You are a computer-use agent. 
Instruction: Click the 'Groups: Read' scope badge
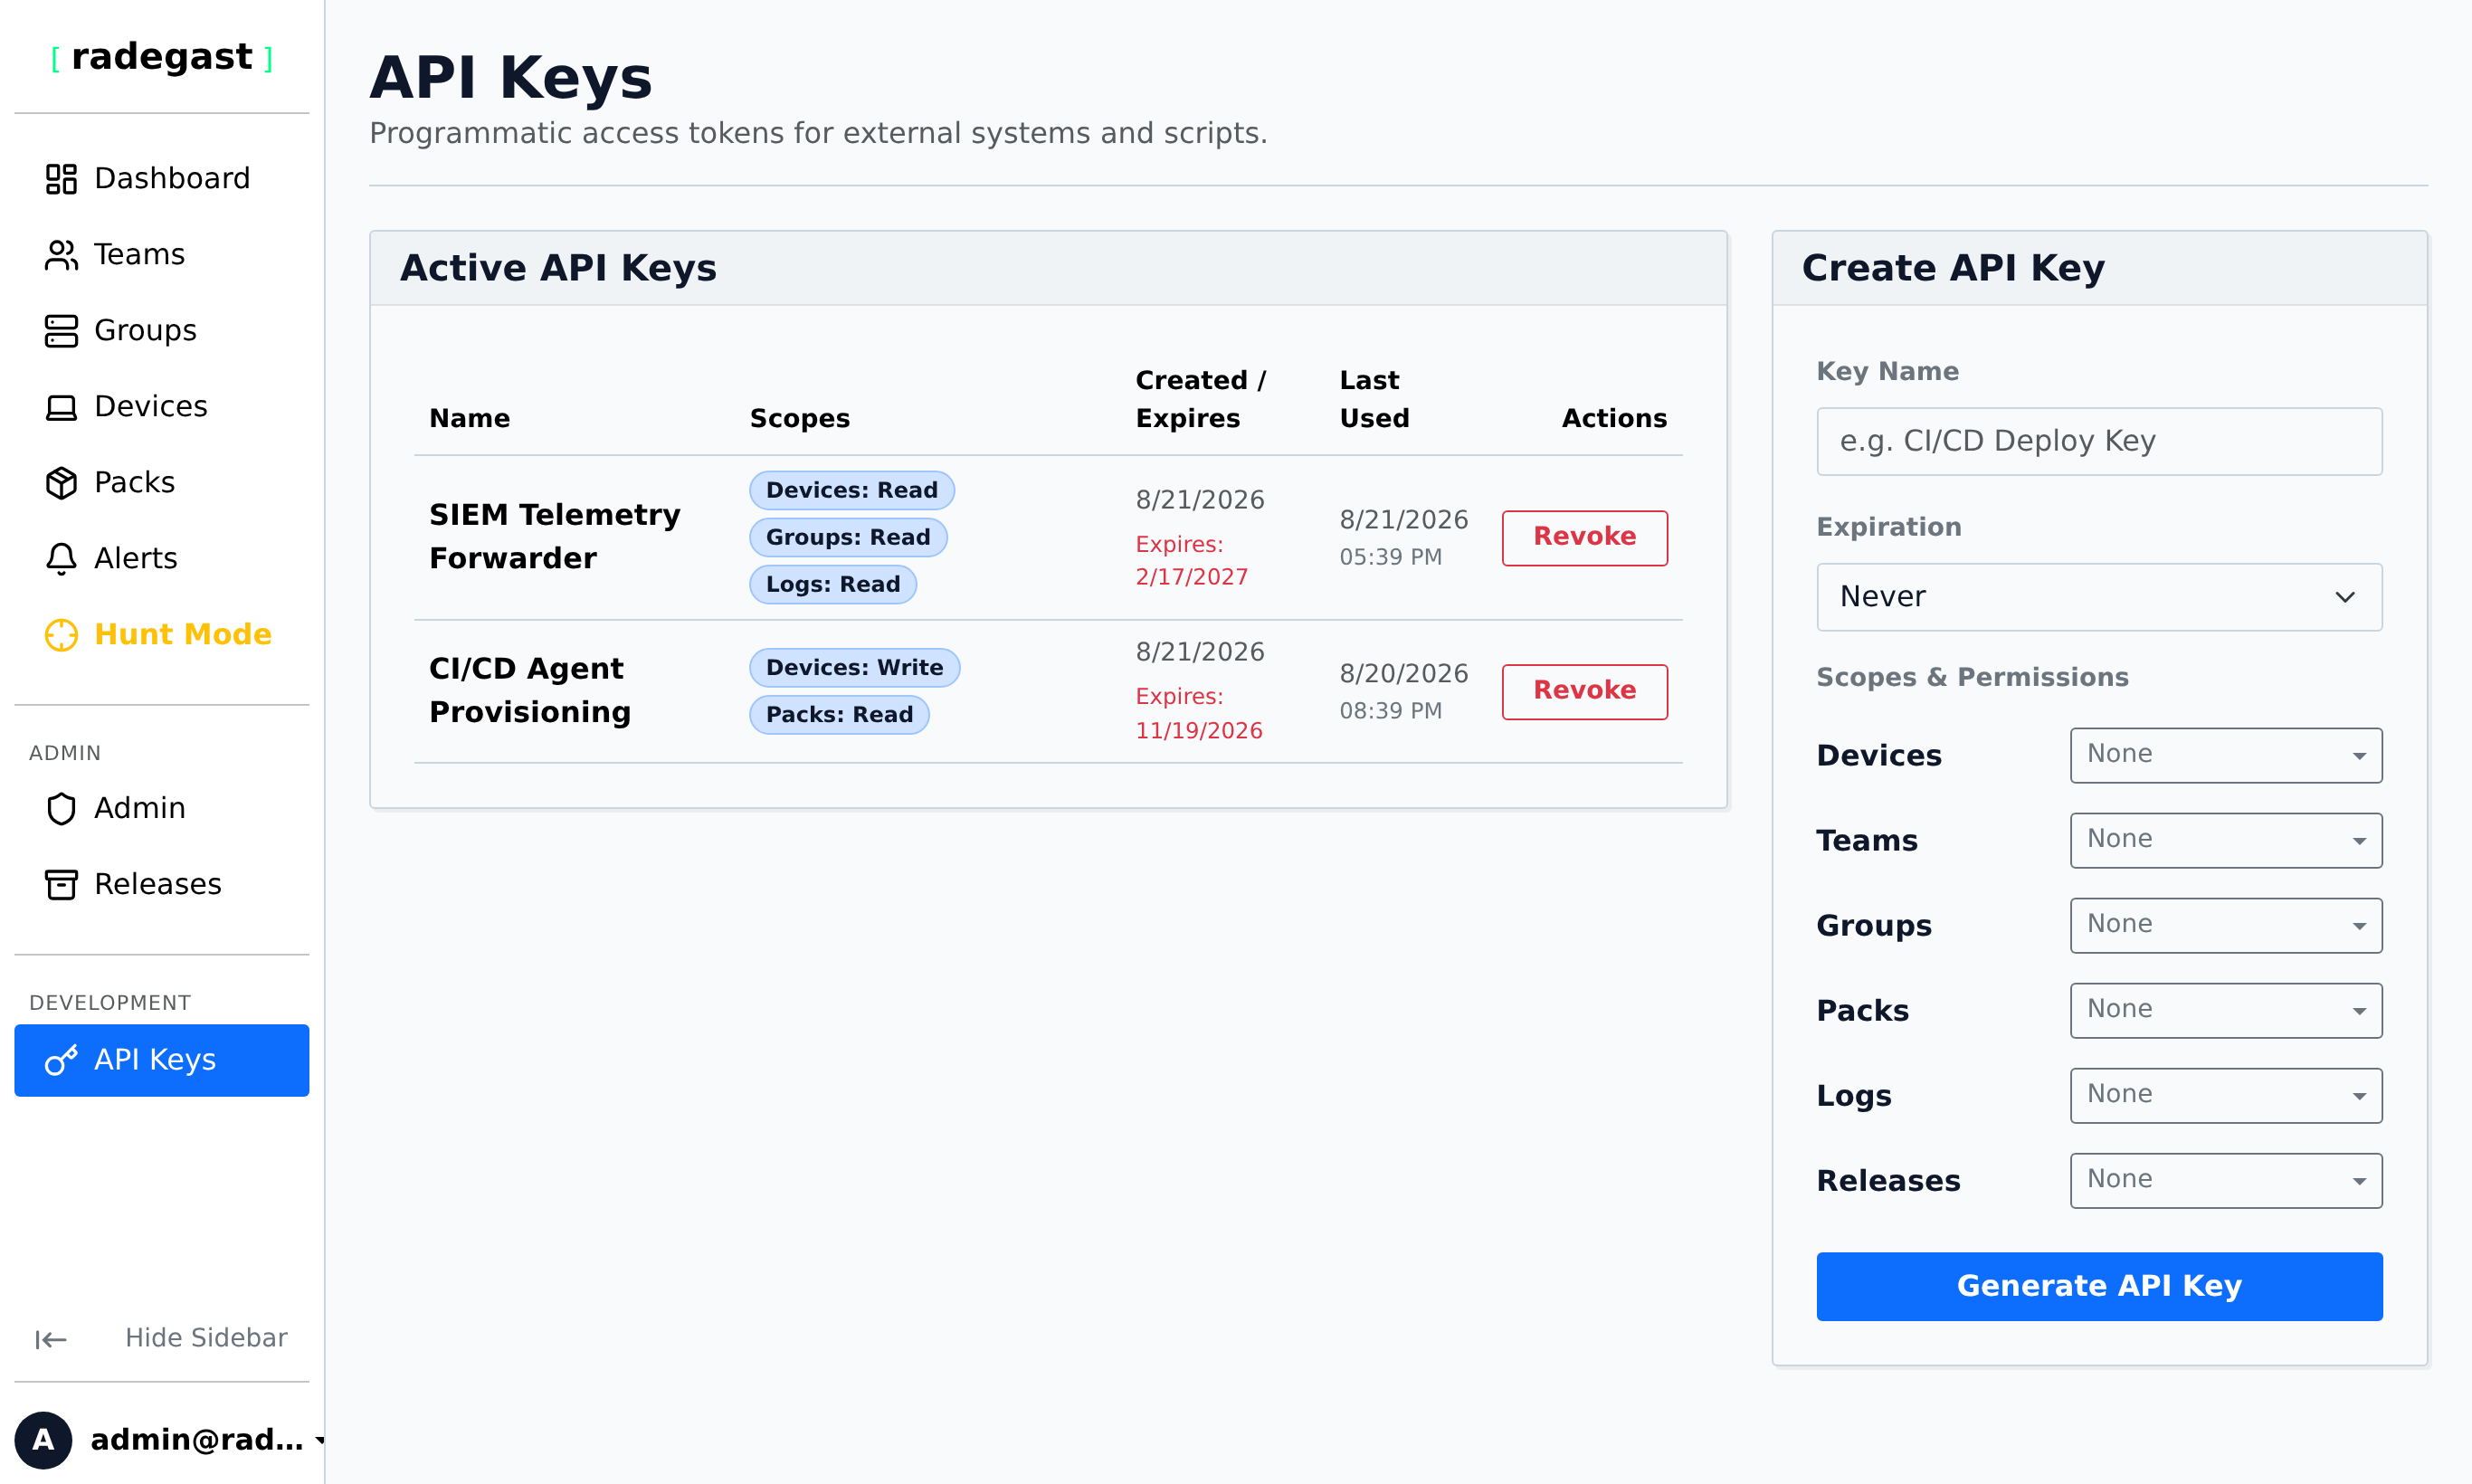click(x=848, y=537)
